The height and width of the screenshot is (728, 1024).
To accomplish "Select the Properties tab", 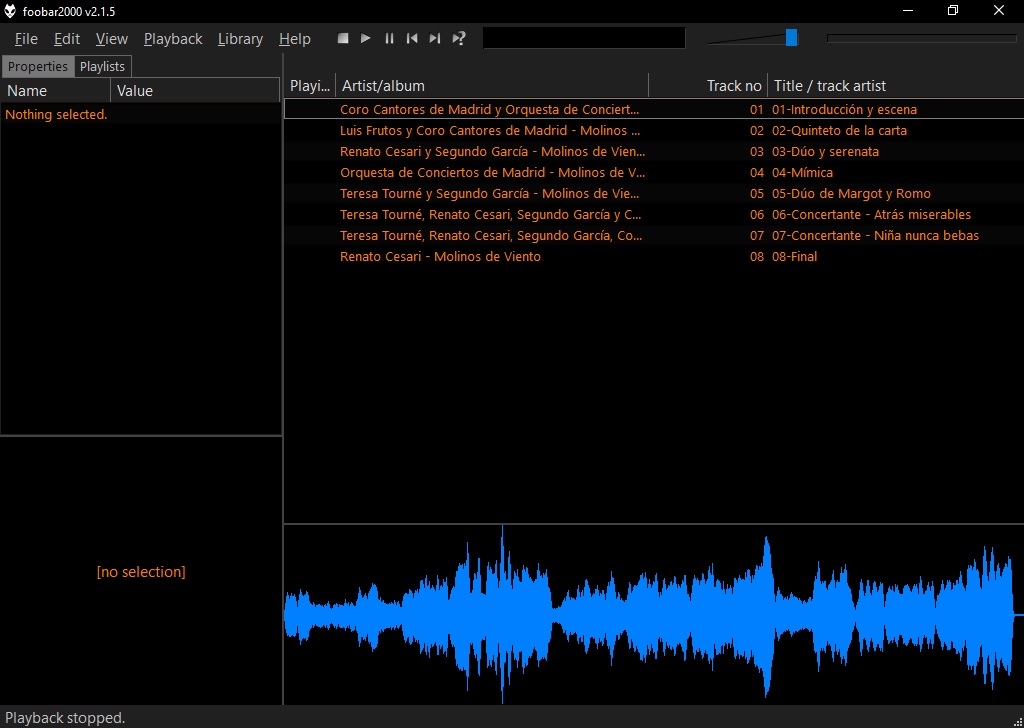I will [x=38, y=67].
